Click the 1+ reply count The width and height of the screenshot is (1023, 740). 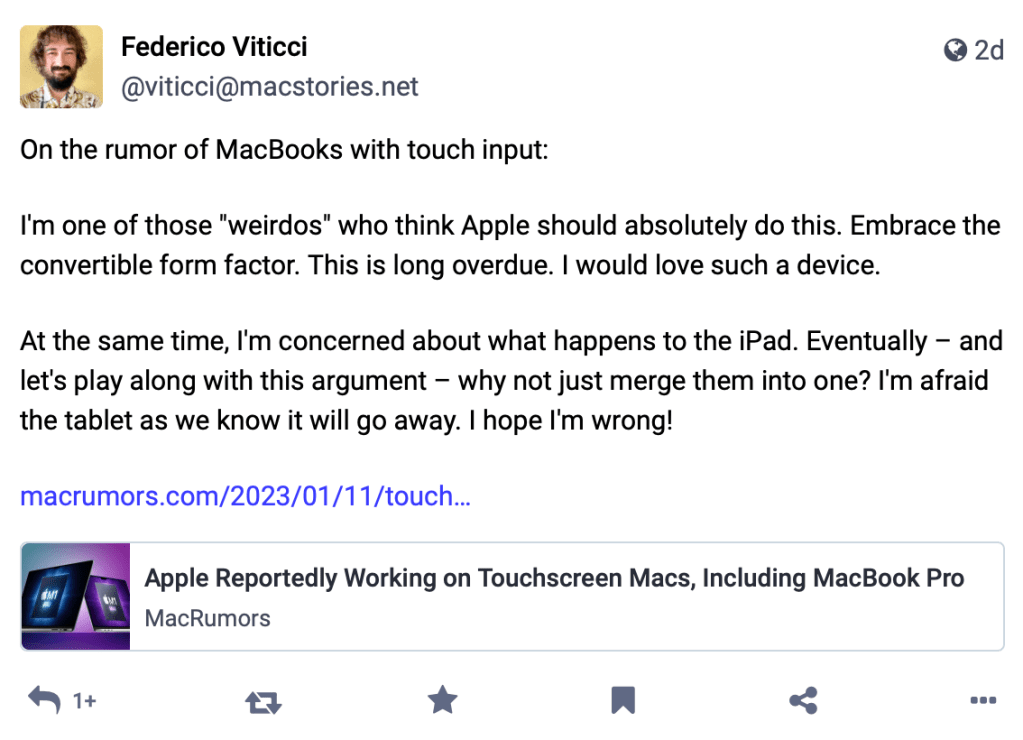point(85,702)
